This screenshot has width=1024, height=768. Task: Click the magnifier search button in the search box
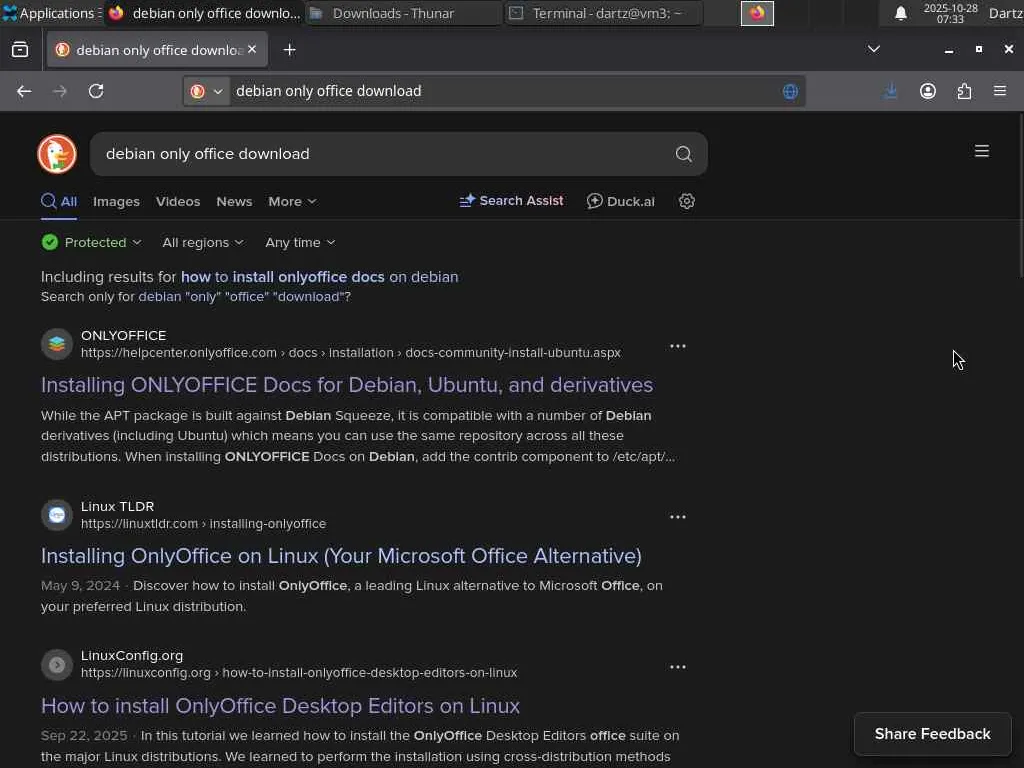(684, 154)
